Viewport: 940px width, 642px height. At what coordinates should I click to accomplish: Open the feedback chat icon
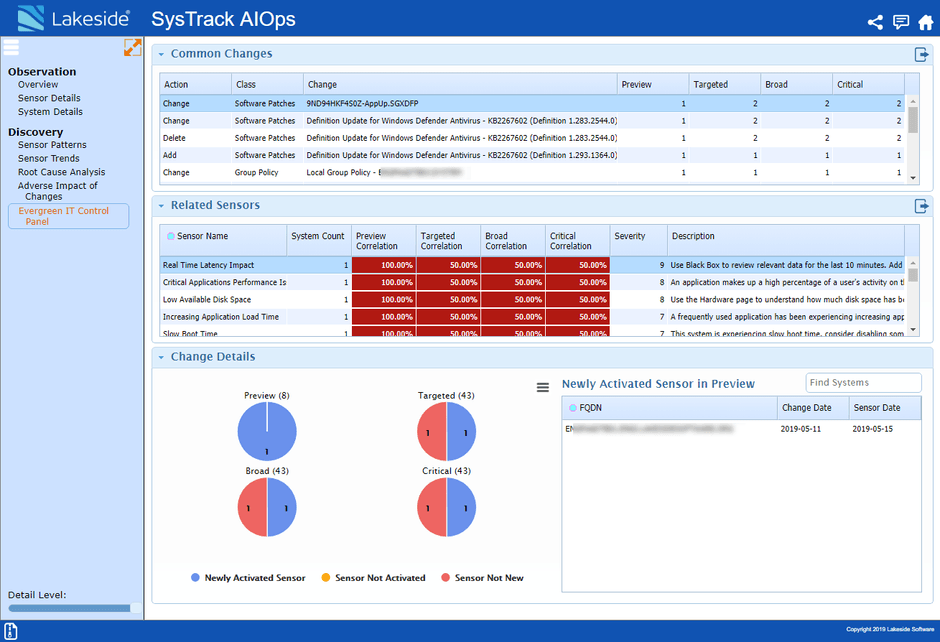click(900, 22)
